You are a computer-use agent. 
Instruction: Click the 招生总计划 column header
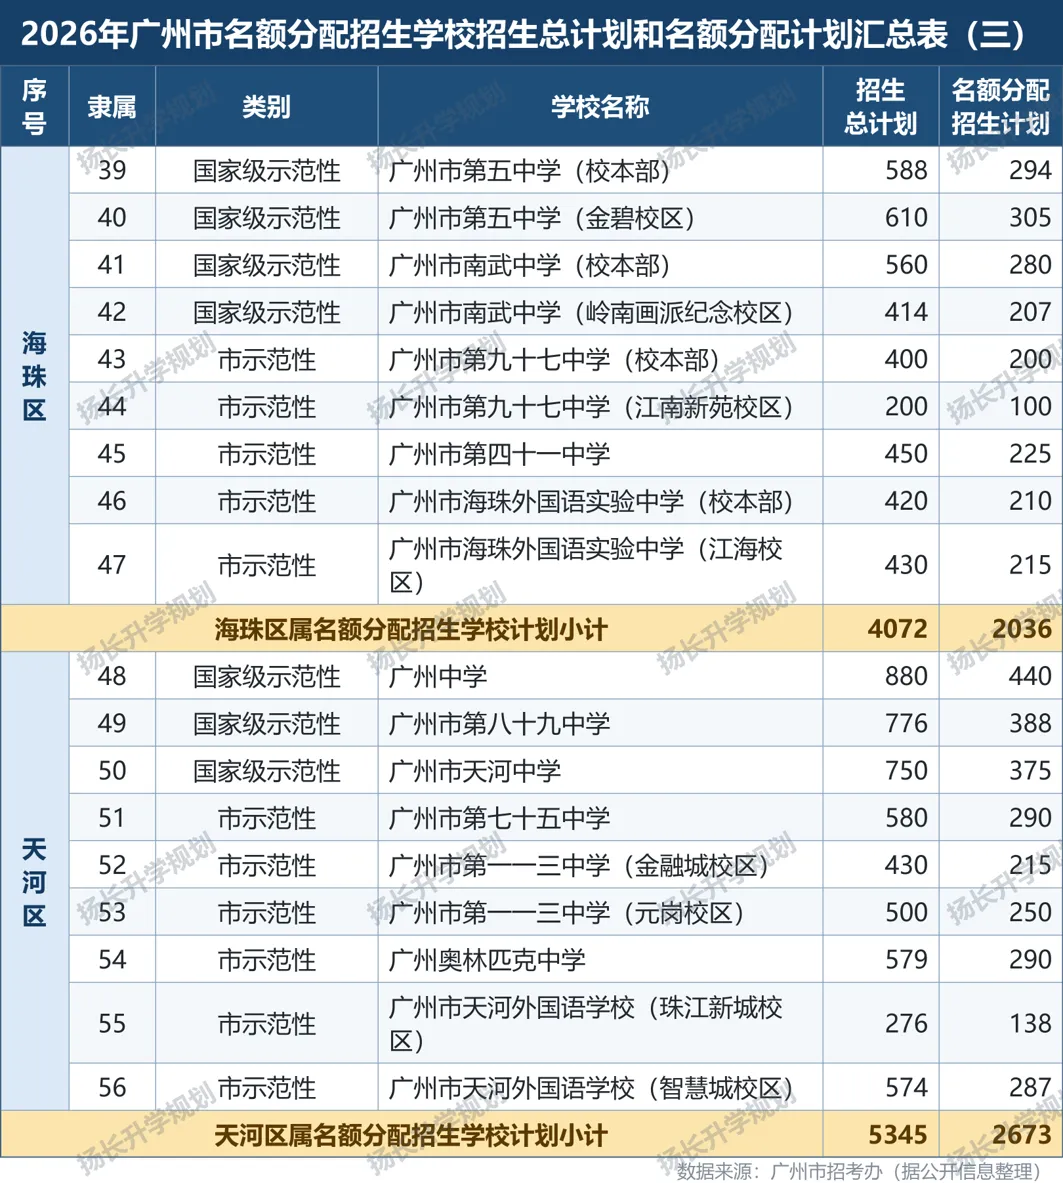tap(880, 106)
